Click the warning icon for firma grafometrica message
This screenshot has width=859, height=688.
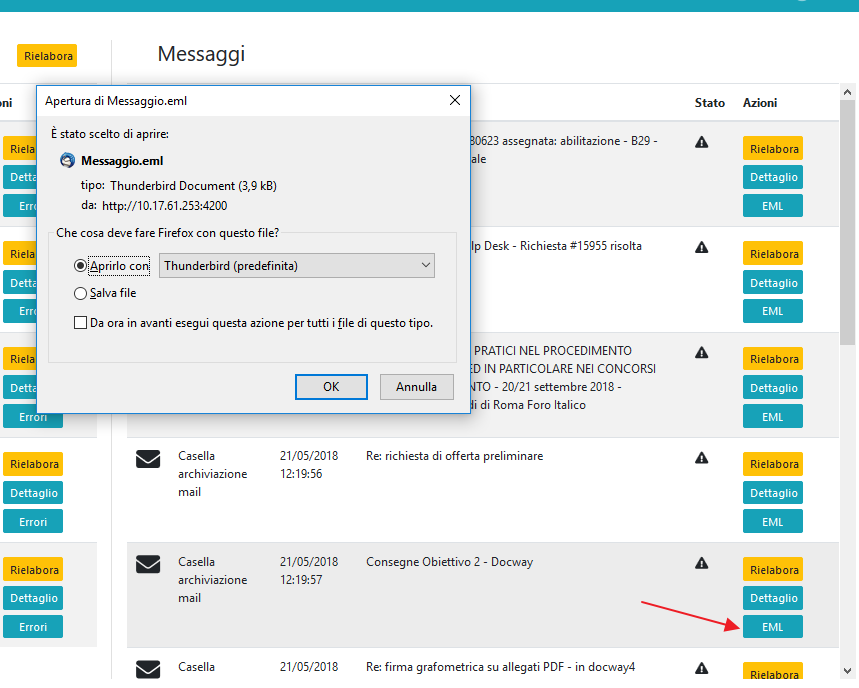(x=701, y=668)
